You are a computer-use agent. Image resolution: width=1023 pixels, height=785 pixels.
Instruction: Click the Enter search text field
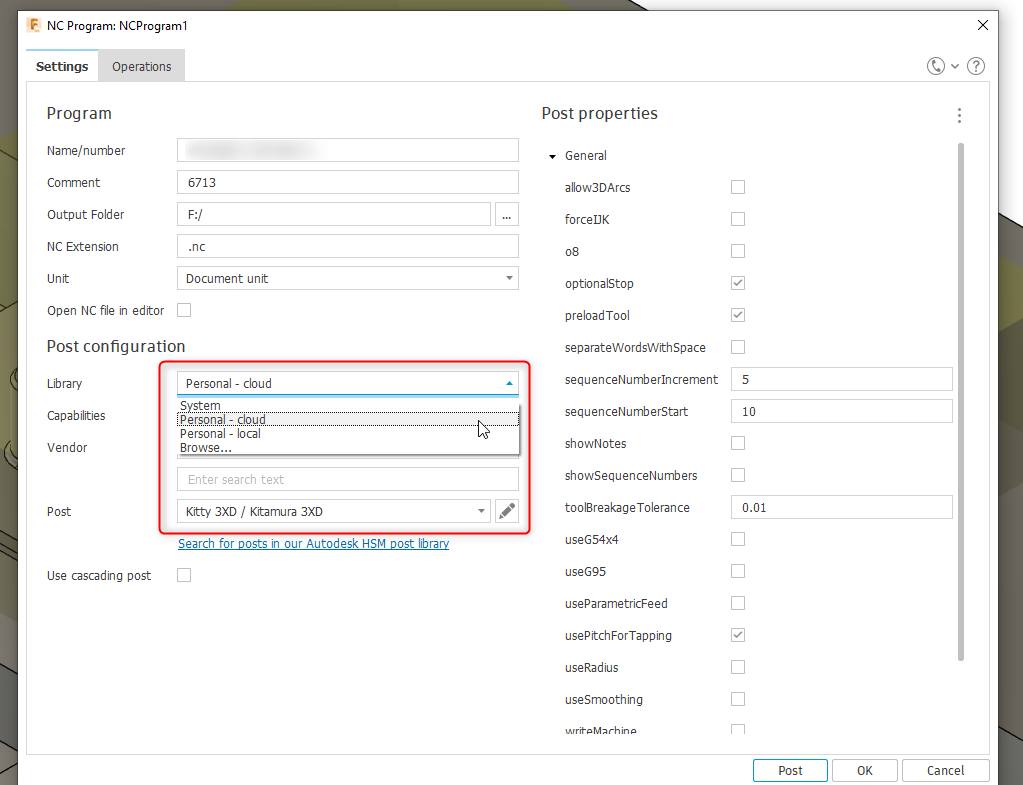[x=348, y=479]
